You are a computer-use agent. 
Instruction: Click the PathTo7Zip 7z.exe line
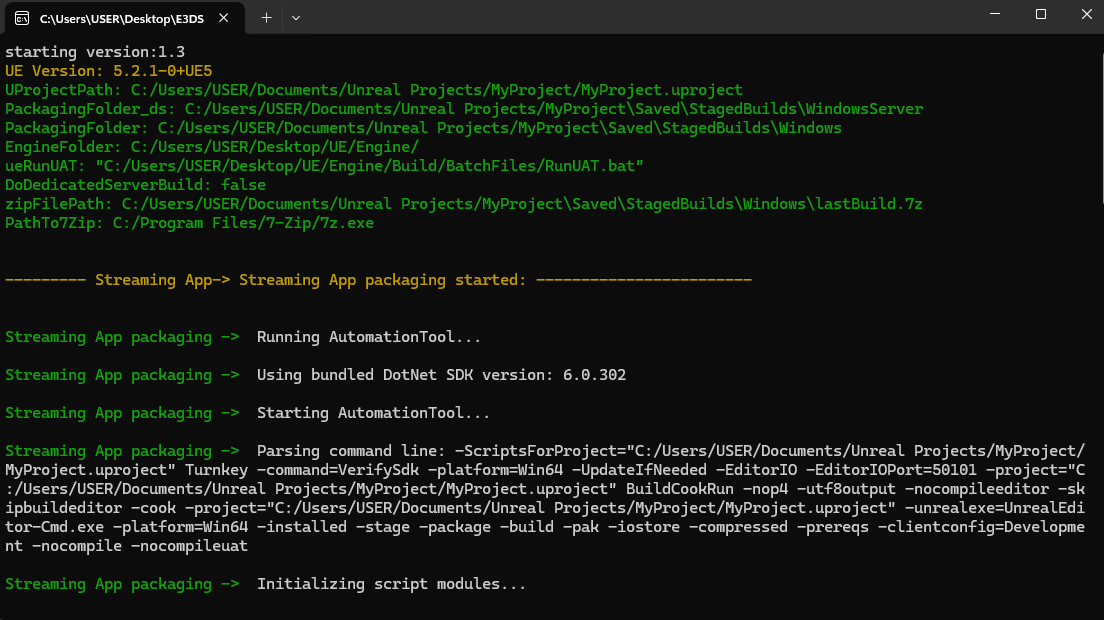[x=189, y=223]
